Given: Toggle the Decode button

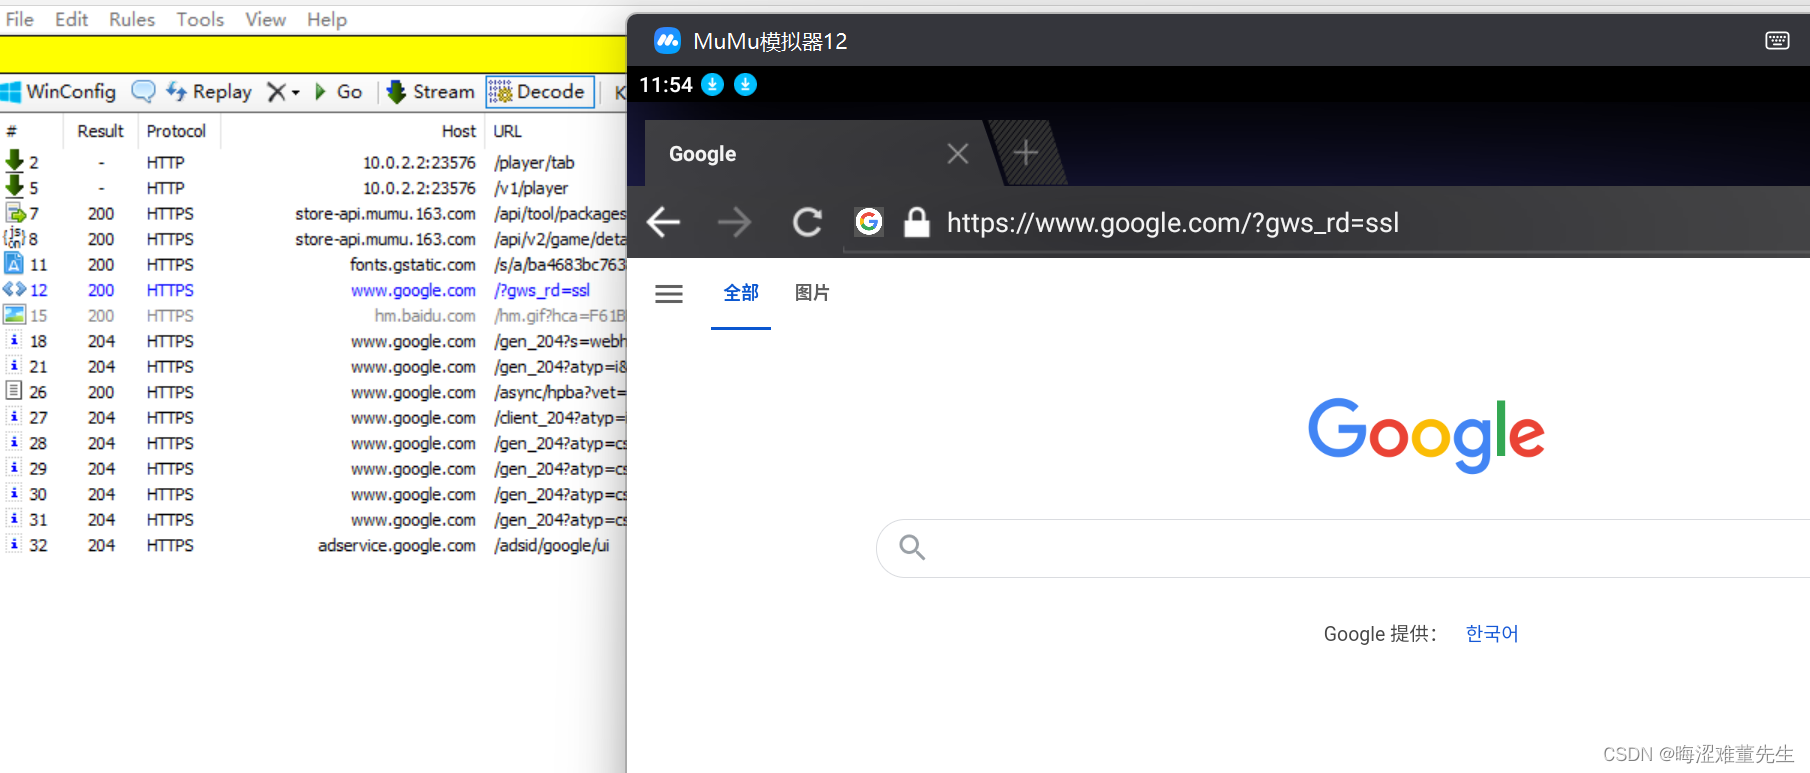Looking at the screenshot, I should (540, 92).
